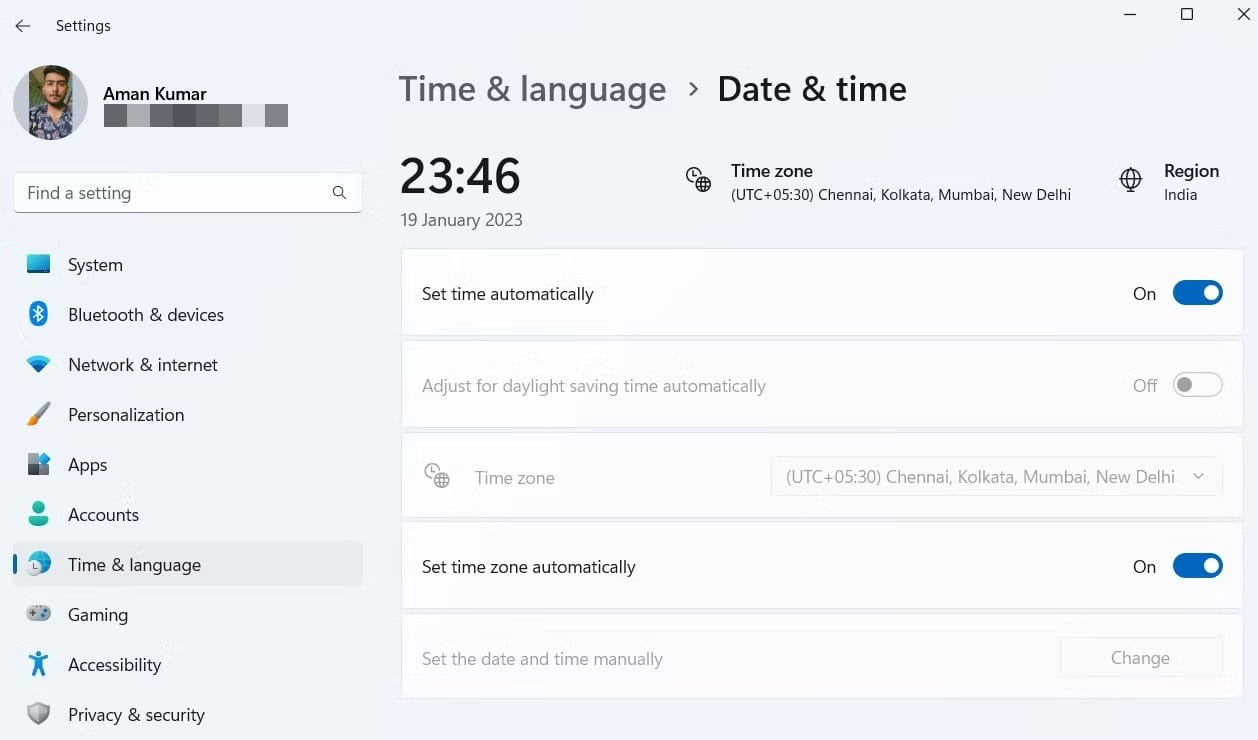Image resolution: width=1258 pixels, height=740 pixels.
Task: Select the Accounts people icon
Action: tap(38, 514)
